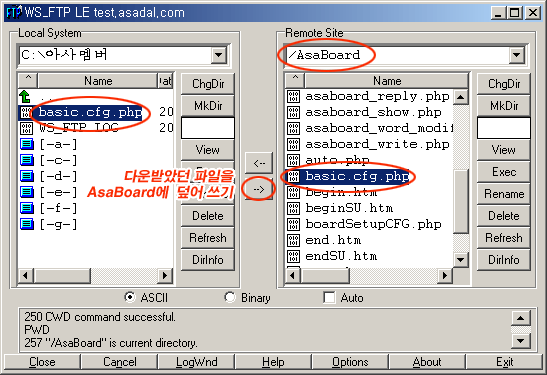Click icon beside beginSU.htm
This screenshot has width=547, height=375.
click(293, 208)
